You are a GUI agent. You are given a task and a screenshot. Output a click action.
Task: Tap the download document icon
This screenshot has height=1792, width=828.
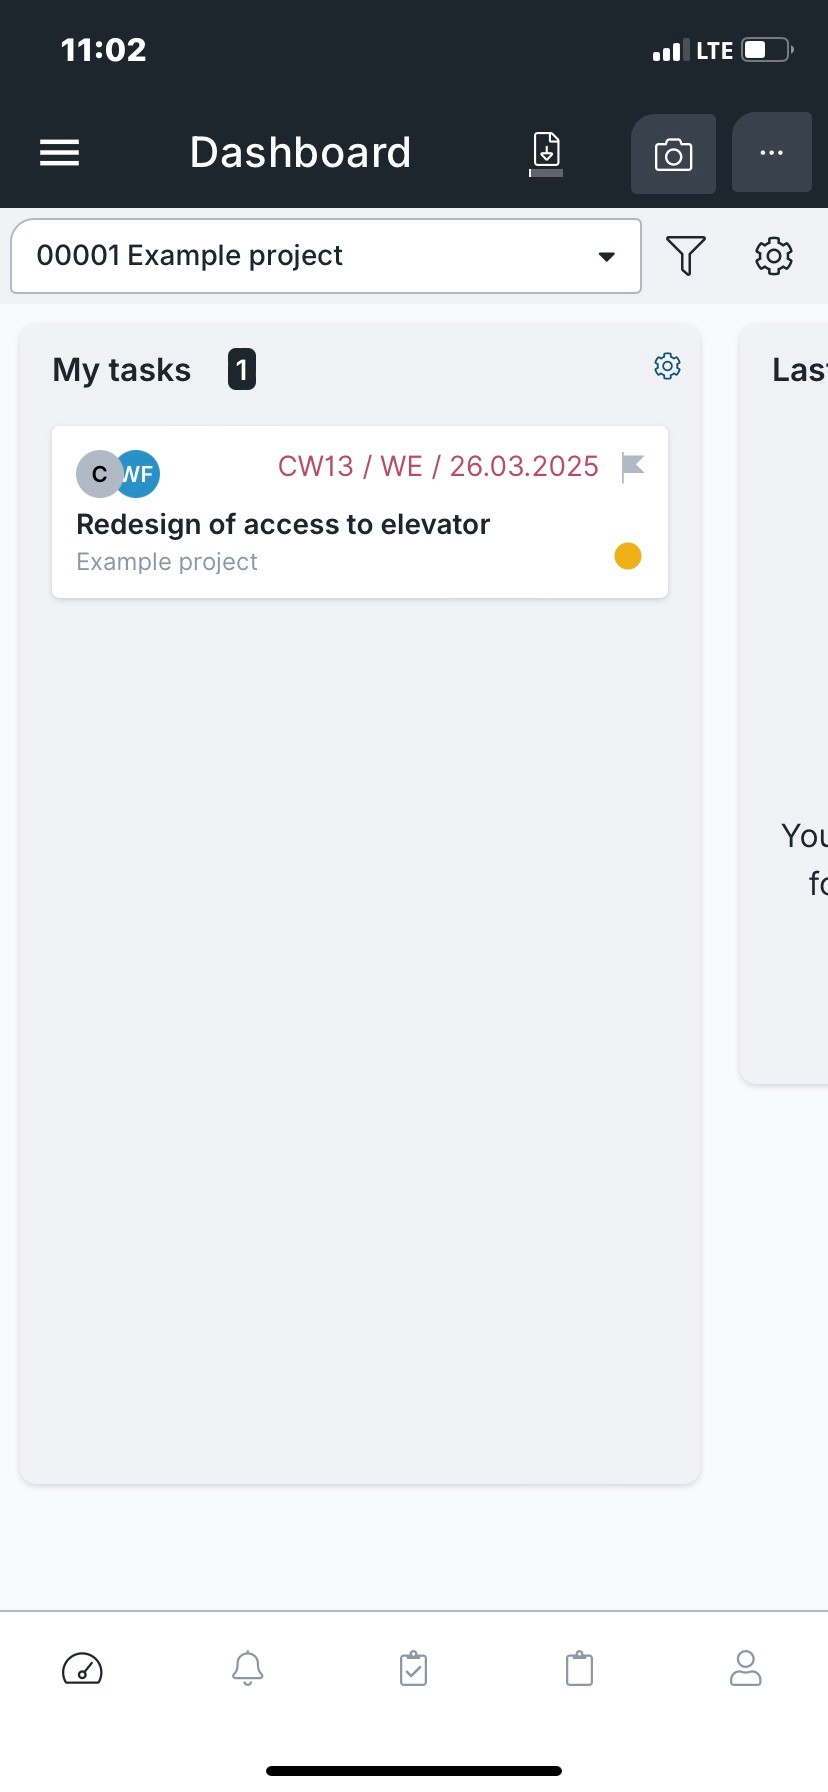pyautogui.click(x=546, y=153)
